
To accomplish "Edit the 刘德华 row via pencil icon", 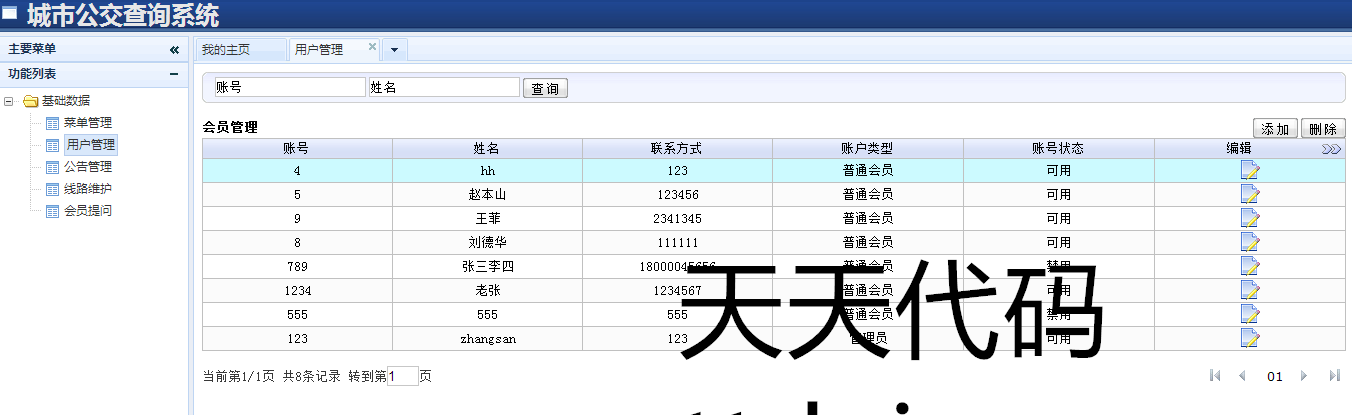I will (1249, 243).
